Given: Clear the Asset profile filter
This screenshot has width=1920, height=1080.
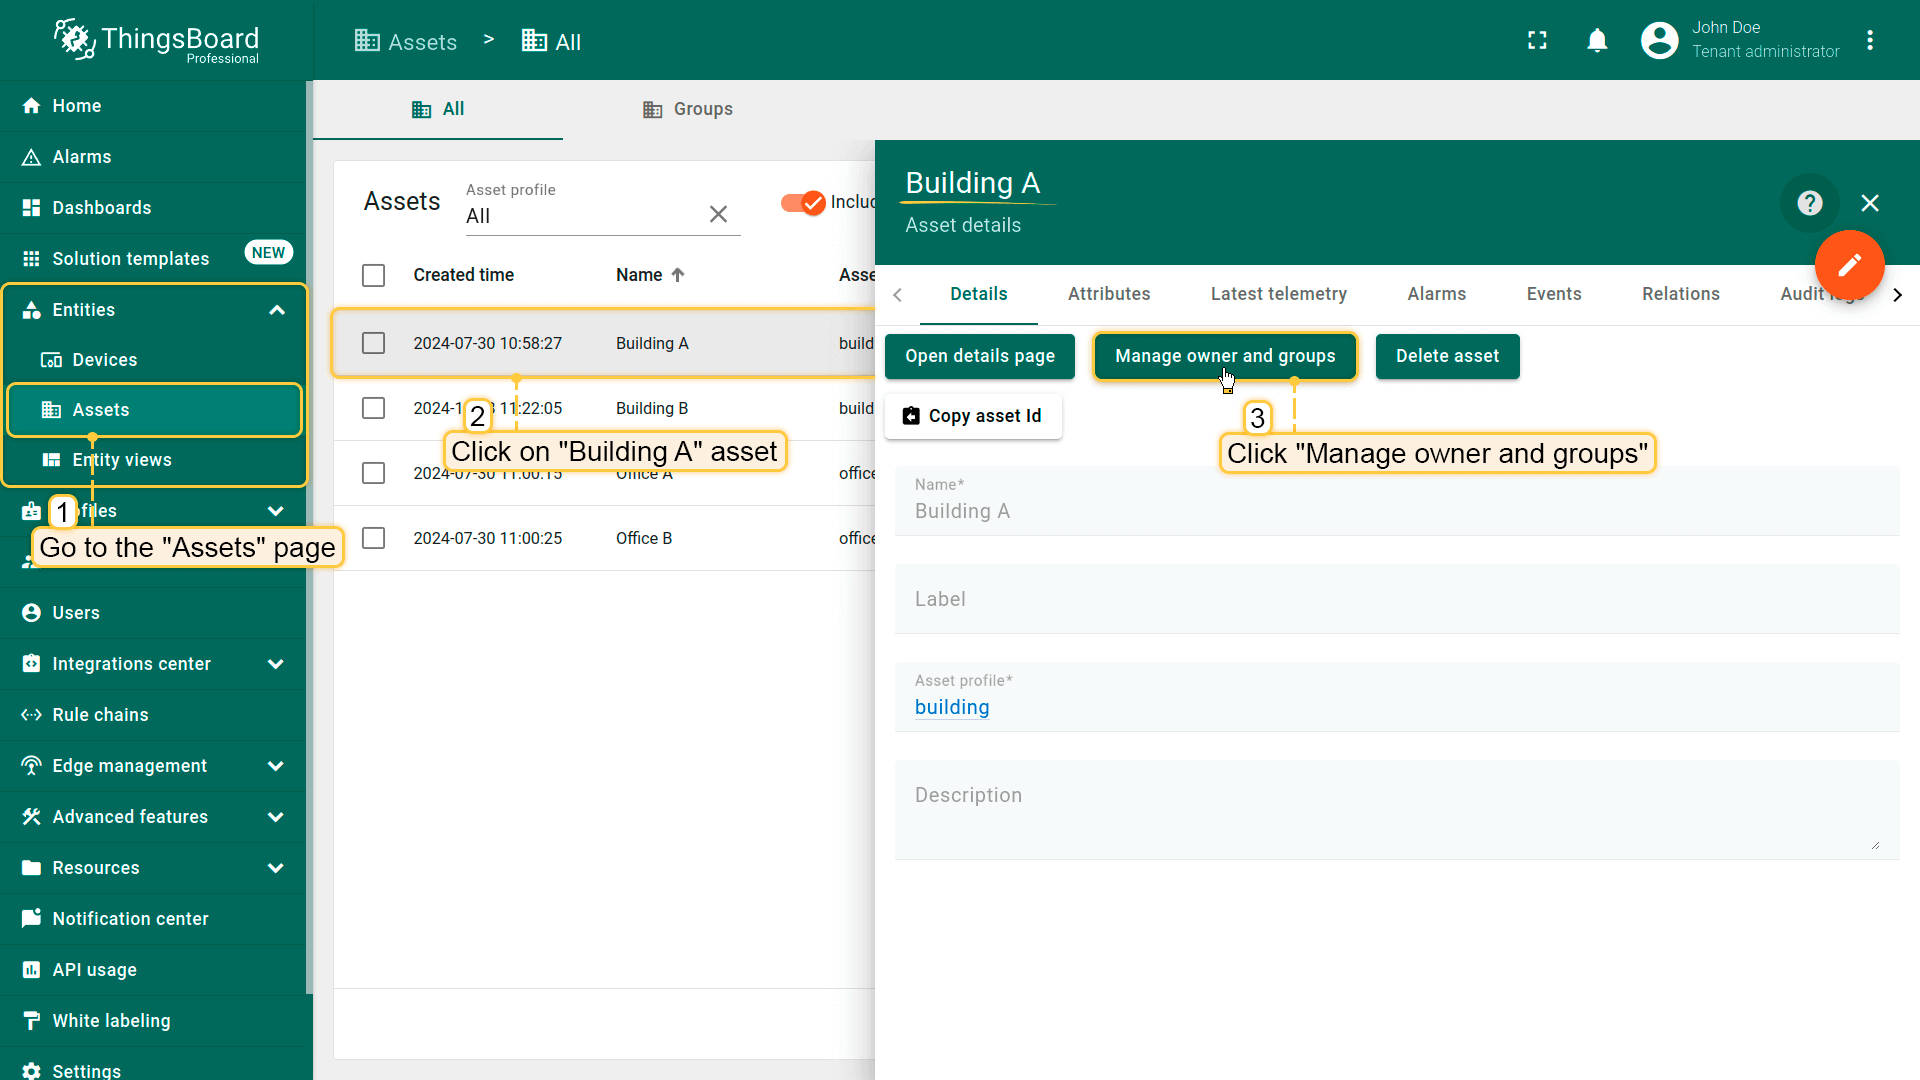Looking at the screenshot, I should (718, 214).
